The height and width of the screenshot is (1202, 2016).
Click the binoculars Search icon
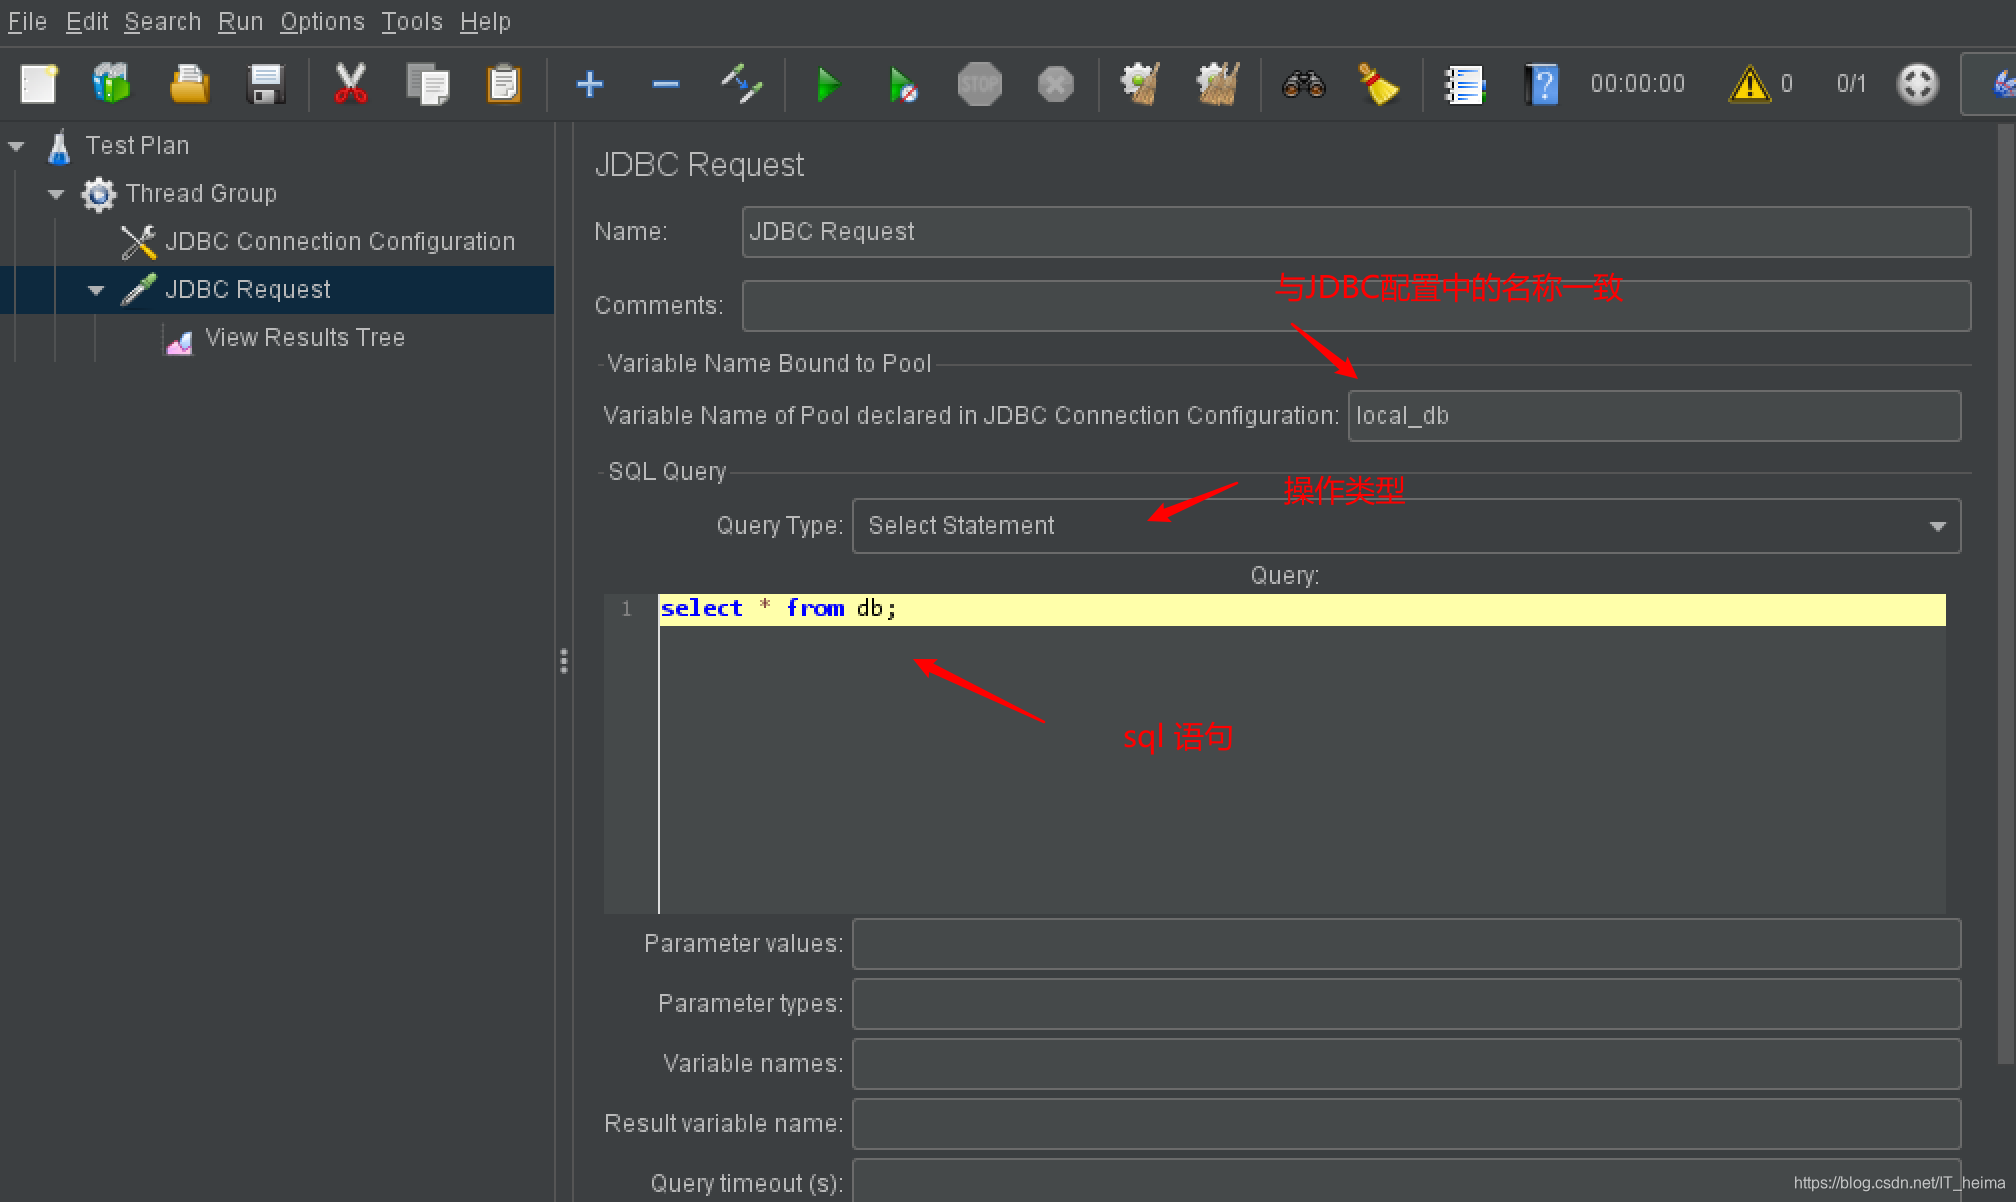[1303, 85]
